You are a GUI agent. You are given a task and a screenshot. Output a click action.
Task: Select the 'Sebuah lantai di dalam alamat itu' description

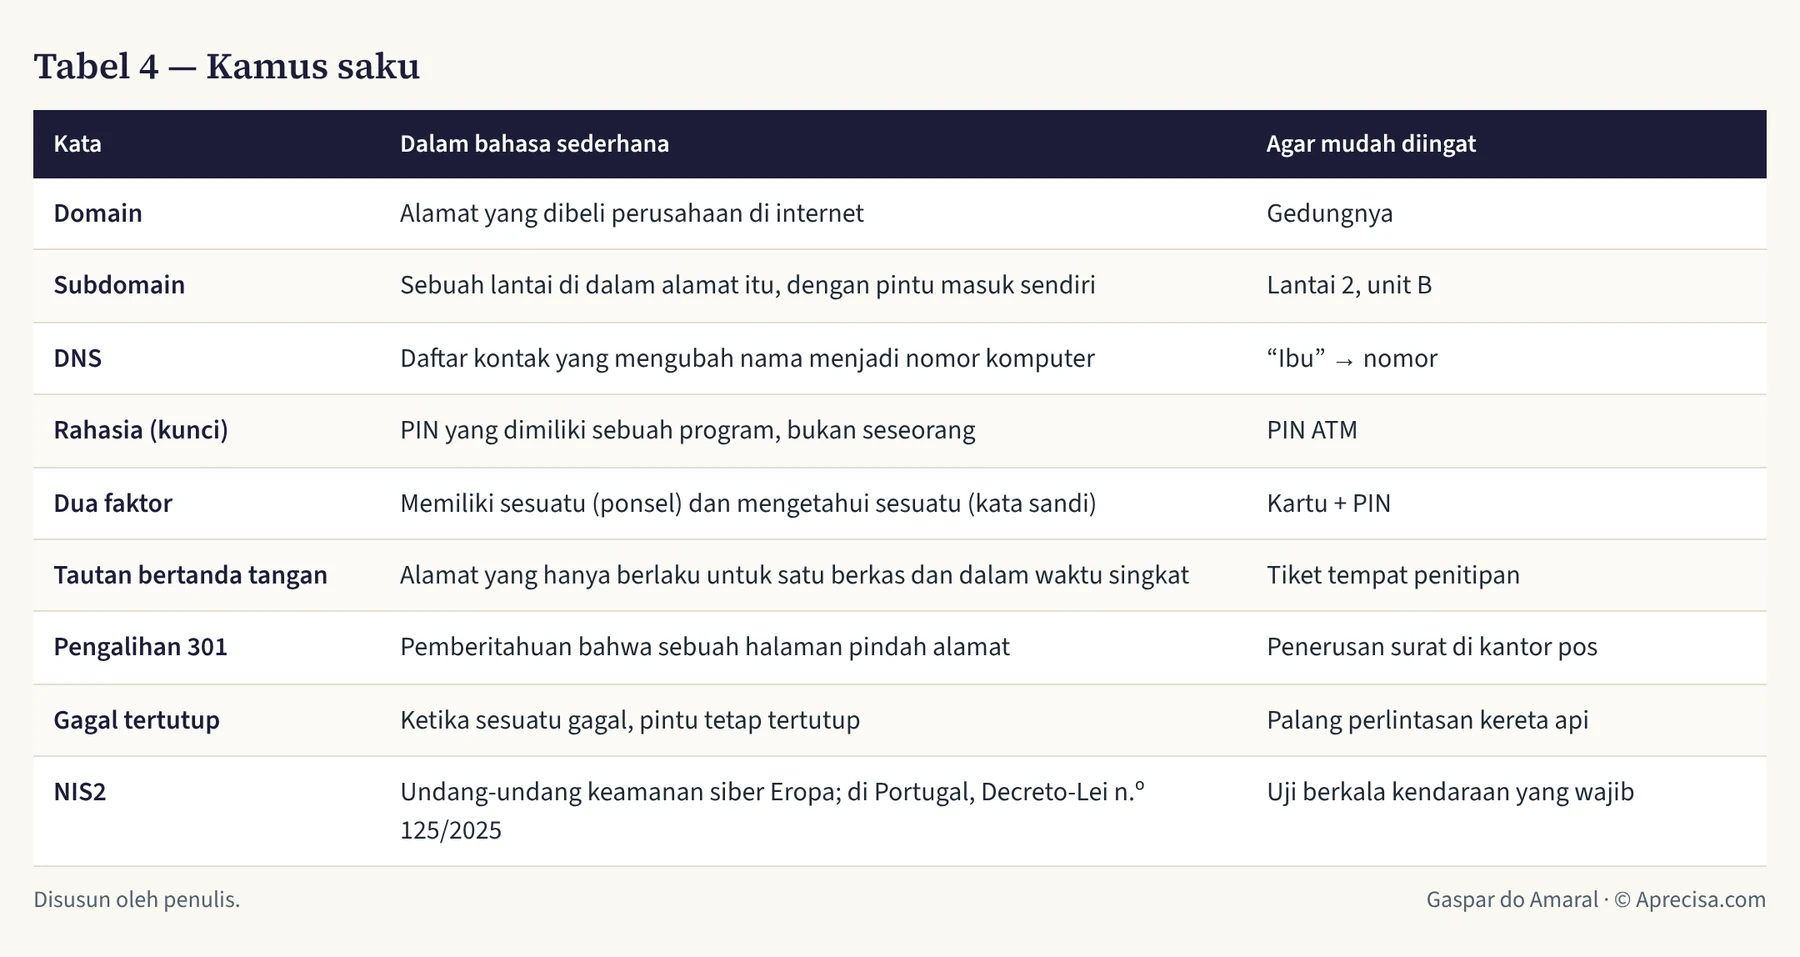748,285
